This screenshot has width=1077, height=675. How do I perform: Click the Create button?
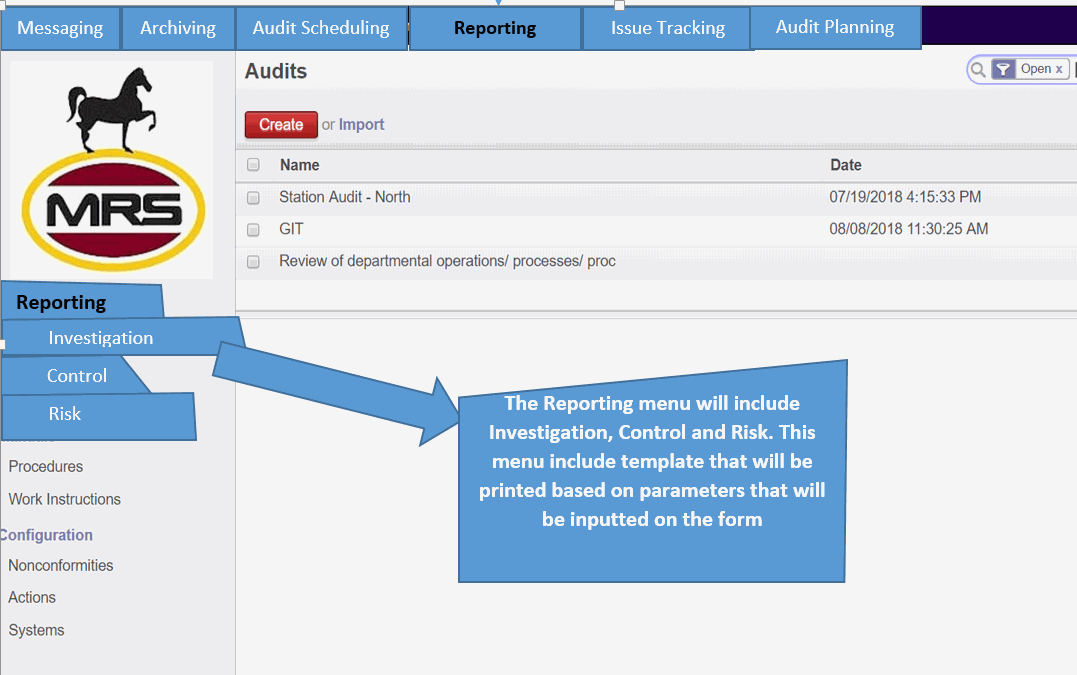pyautogui.click(x=280, y=124)
